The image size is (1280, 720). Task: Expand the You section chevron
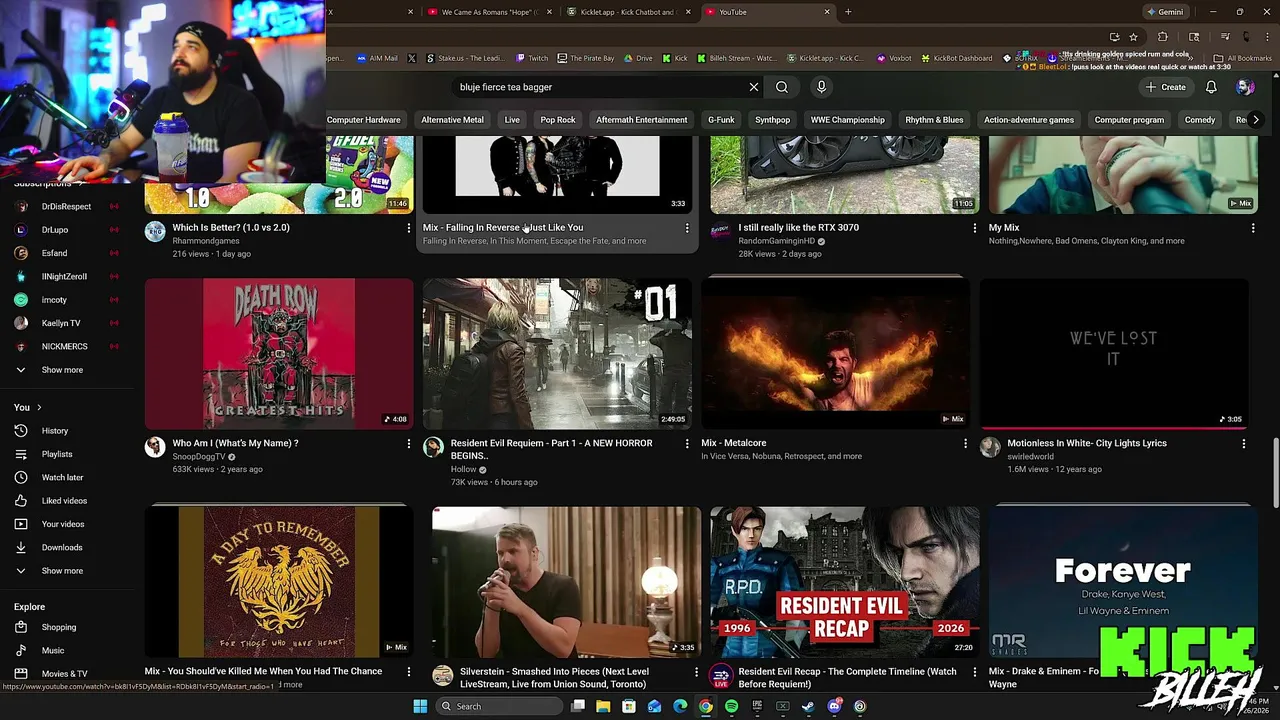click(x=39, y=408)
